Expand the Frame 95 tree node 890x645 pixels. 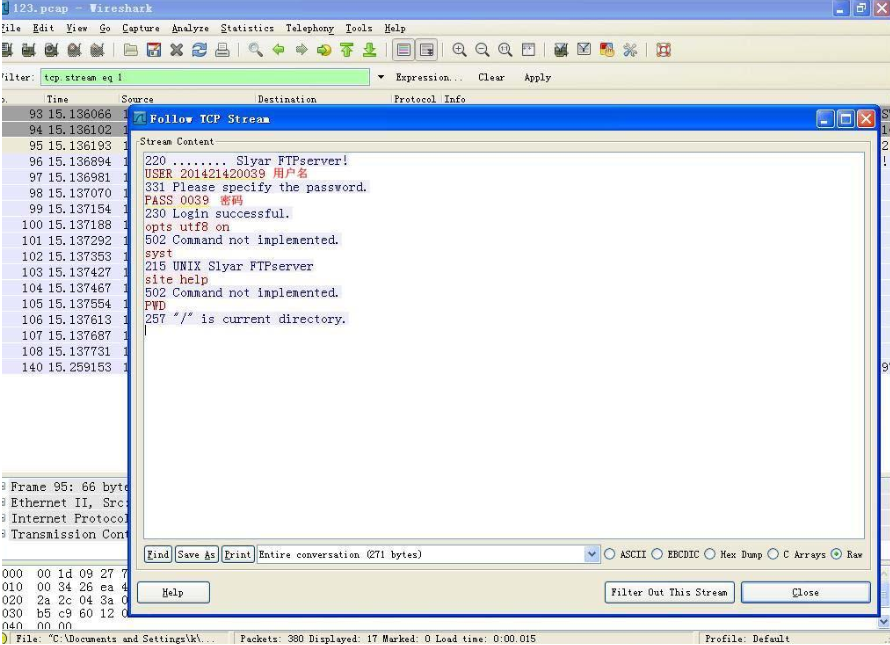tap(4, 487)
